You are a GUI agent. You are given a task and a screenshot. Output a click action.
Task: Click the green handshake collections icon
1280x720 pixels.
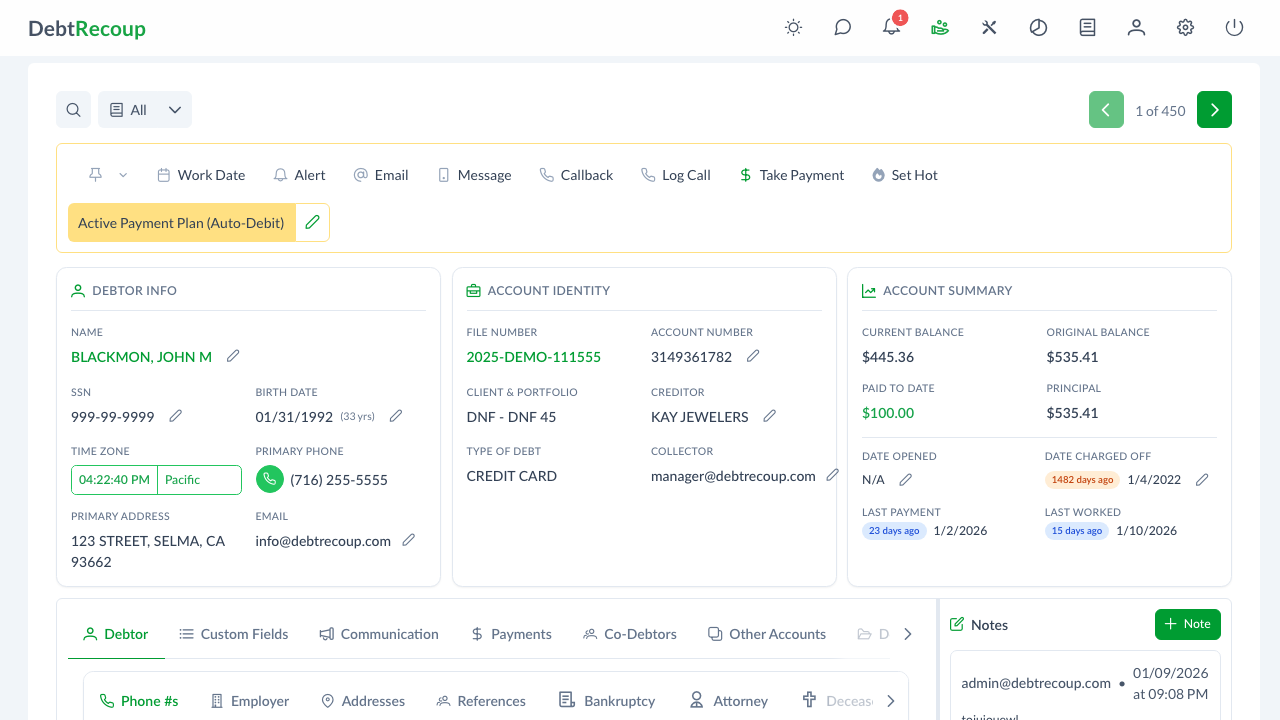(940, 27)
